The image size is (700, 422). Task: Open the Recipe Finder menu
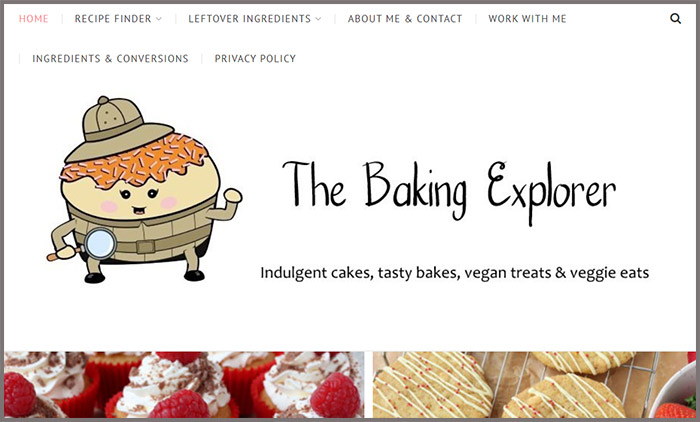tap(113, 19)
